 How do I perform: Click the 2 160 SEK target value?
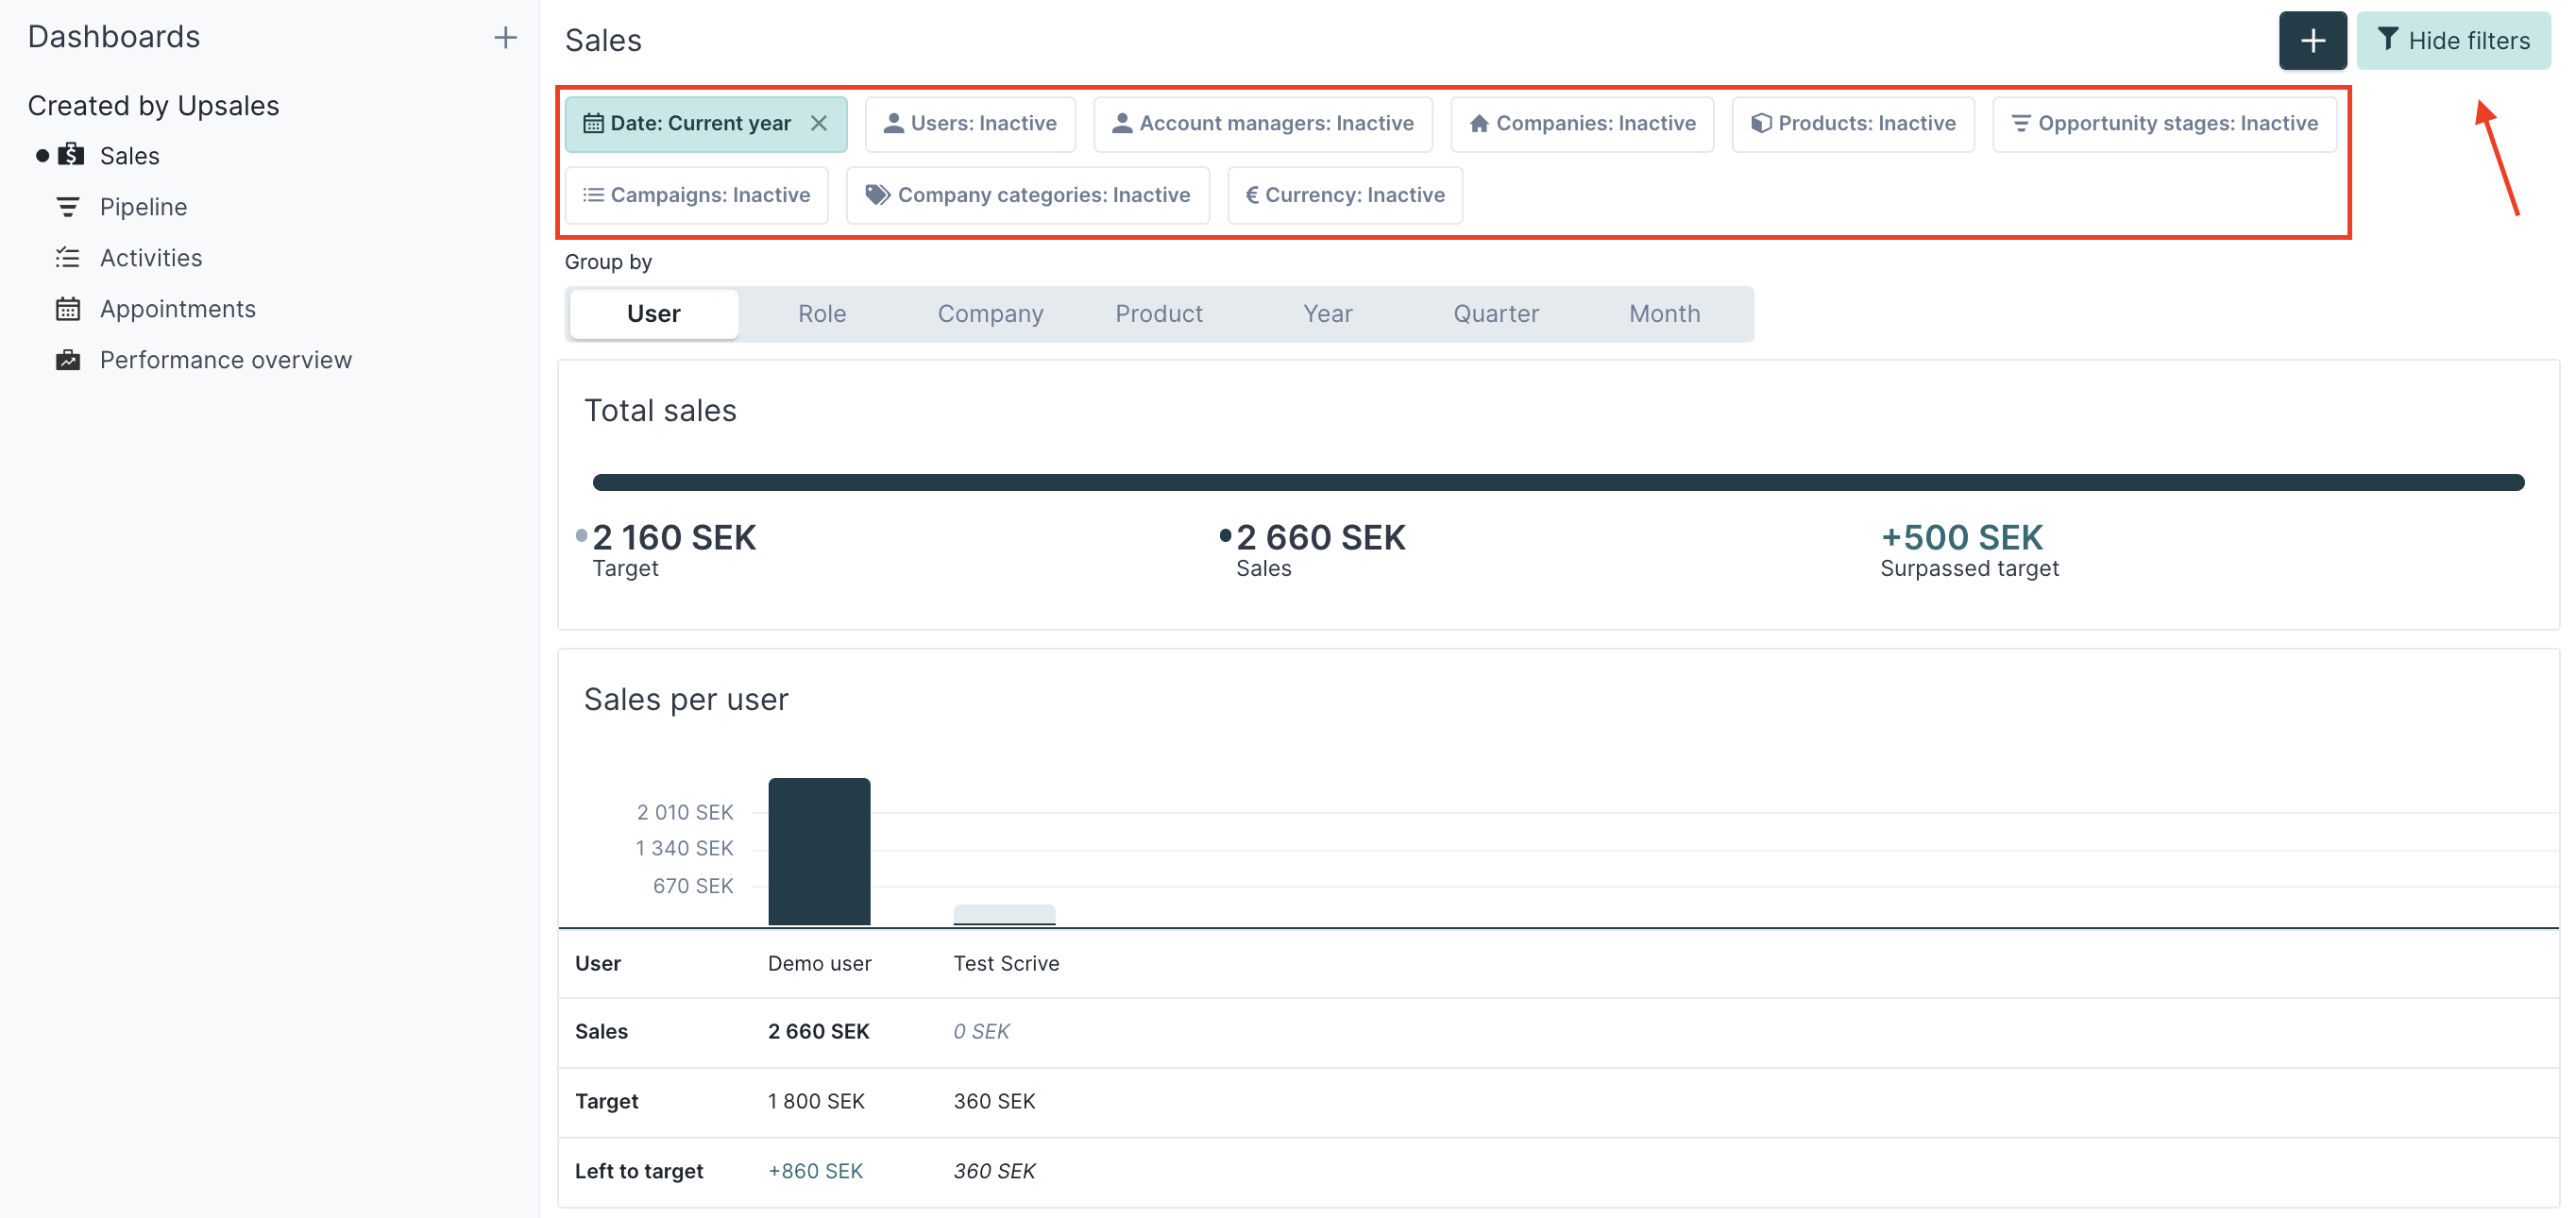pos(674,538)
